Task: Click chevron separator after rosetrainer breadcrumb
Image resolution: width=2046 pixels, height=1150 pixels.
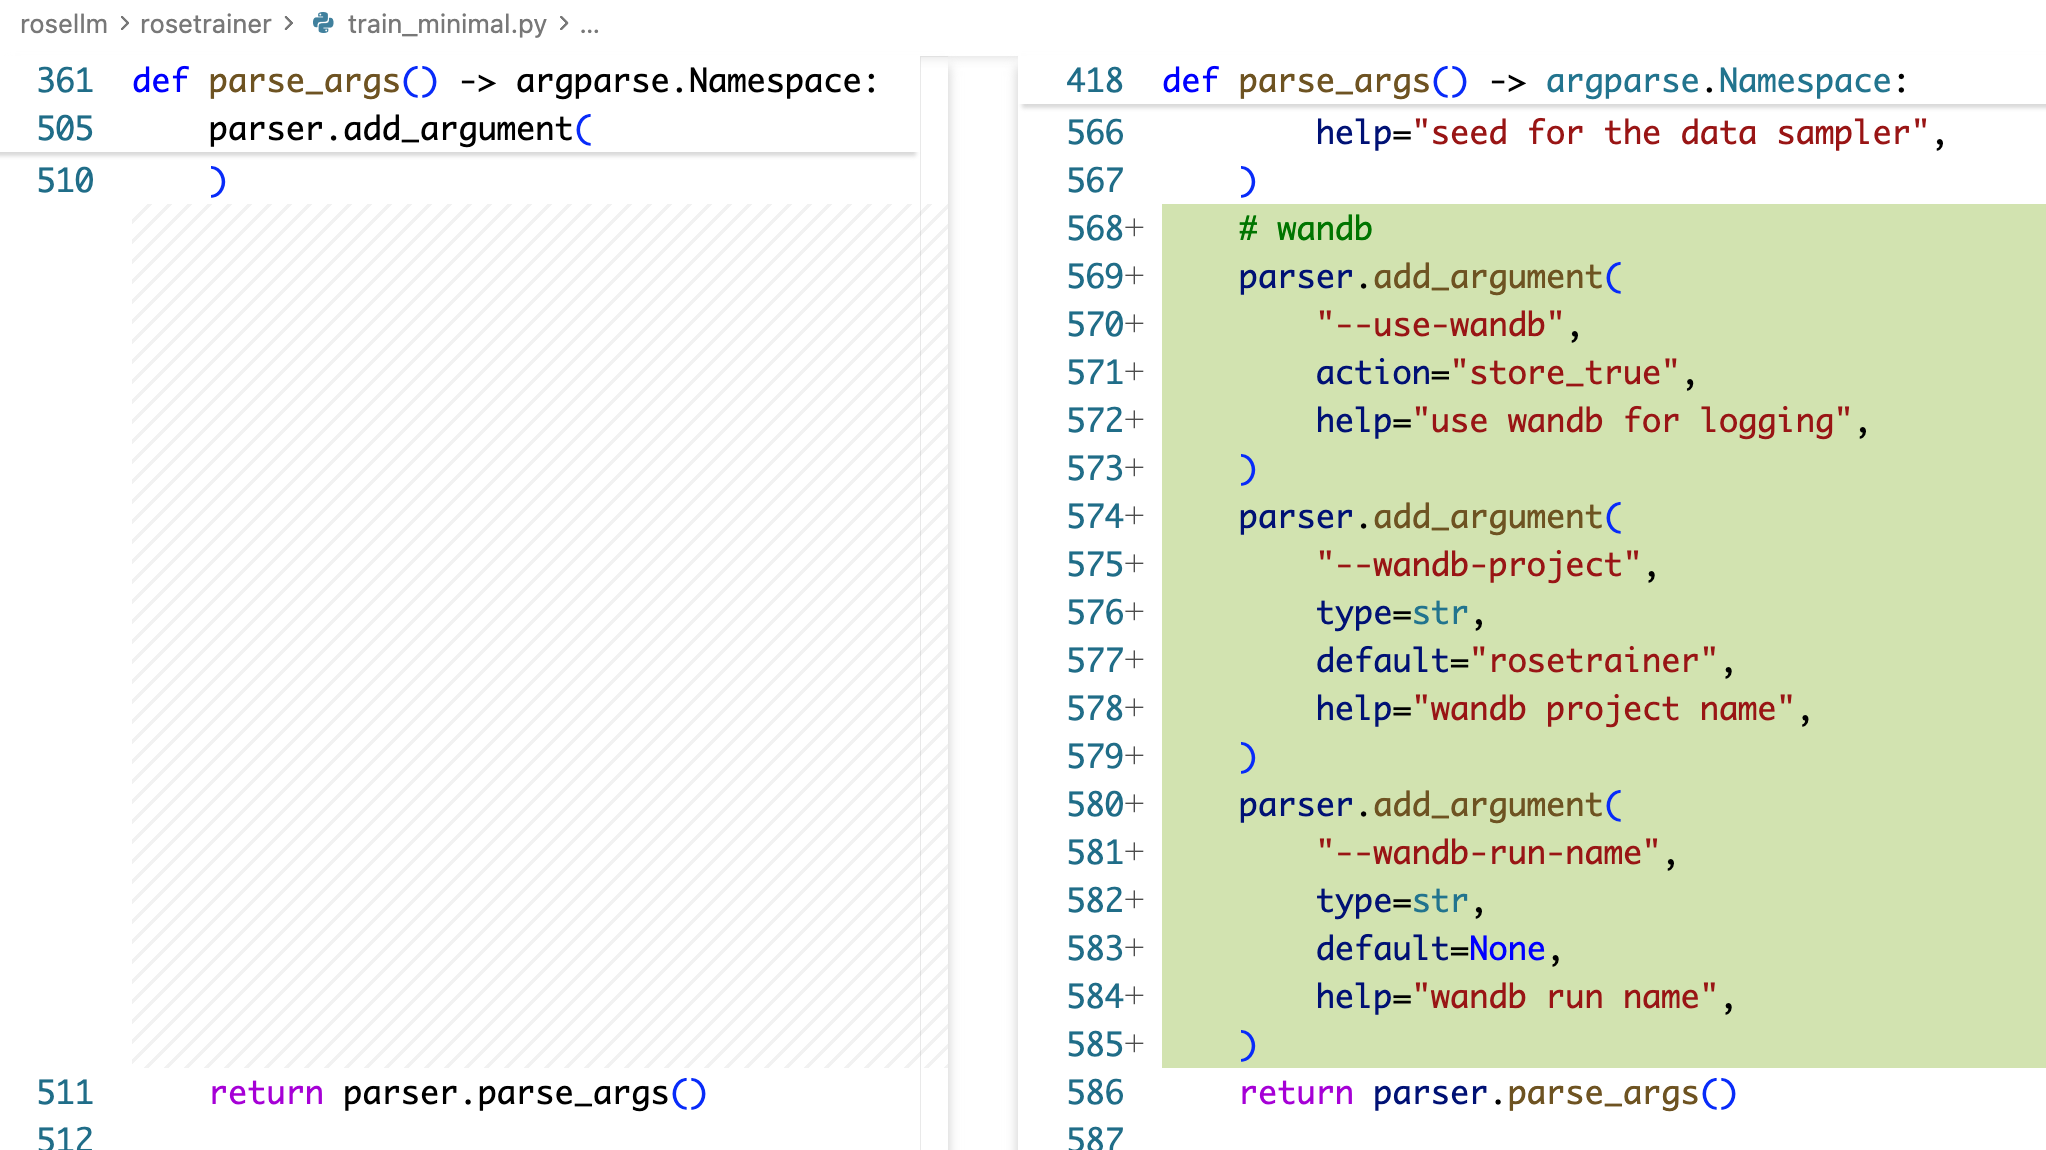Action: [289, 24]
